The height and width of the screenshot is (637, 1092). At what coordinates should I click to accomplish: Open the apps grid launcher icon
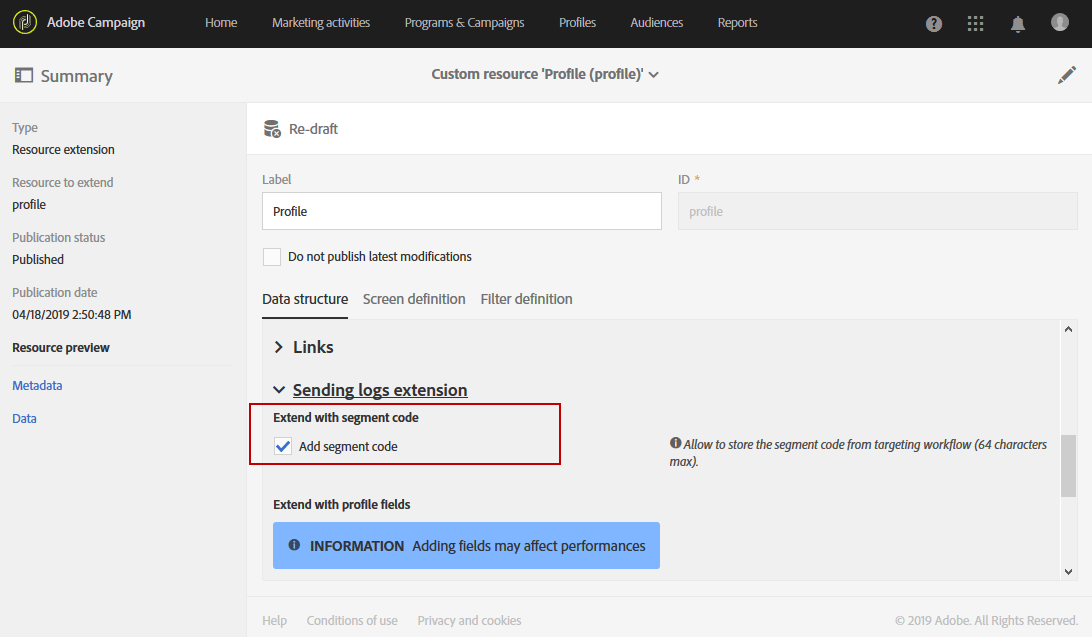pyautogui.click(x=975, y=23)
